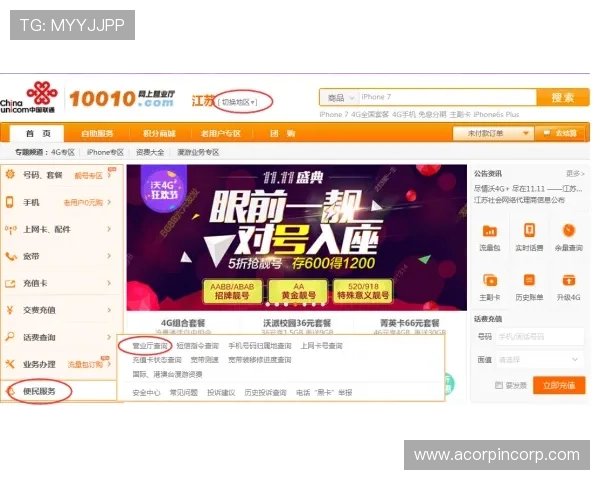Viewport: 600px width, 480px height.
Task: Expand the 上网卡、配件 category arrow
Action: pyautogui.click(x=109, y=229)
